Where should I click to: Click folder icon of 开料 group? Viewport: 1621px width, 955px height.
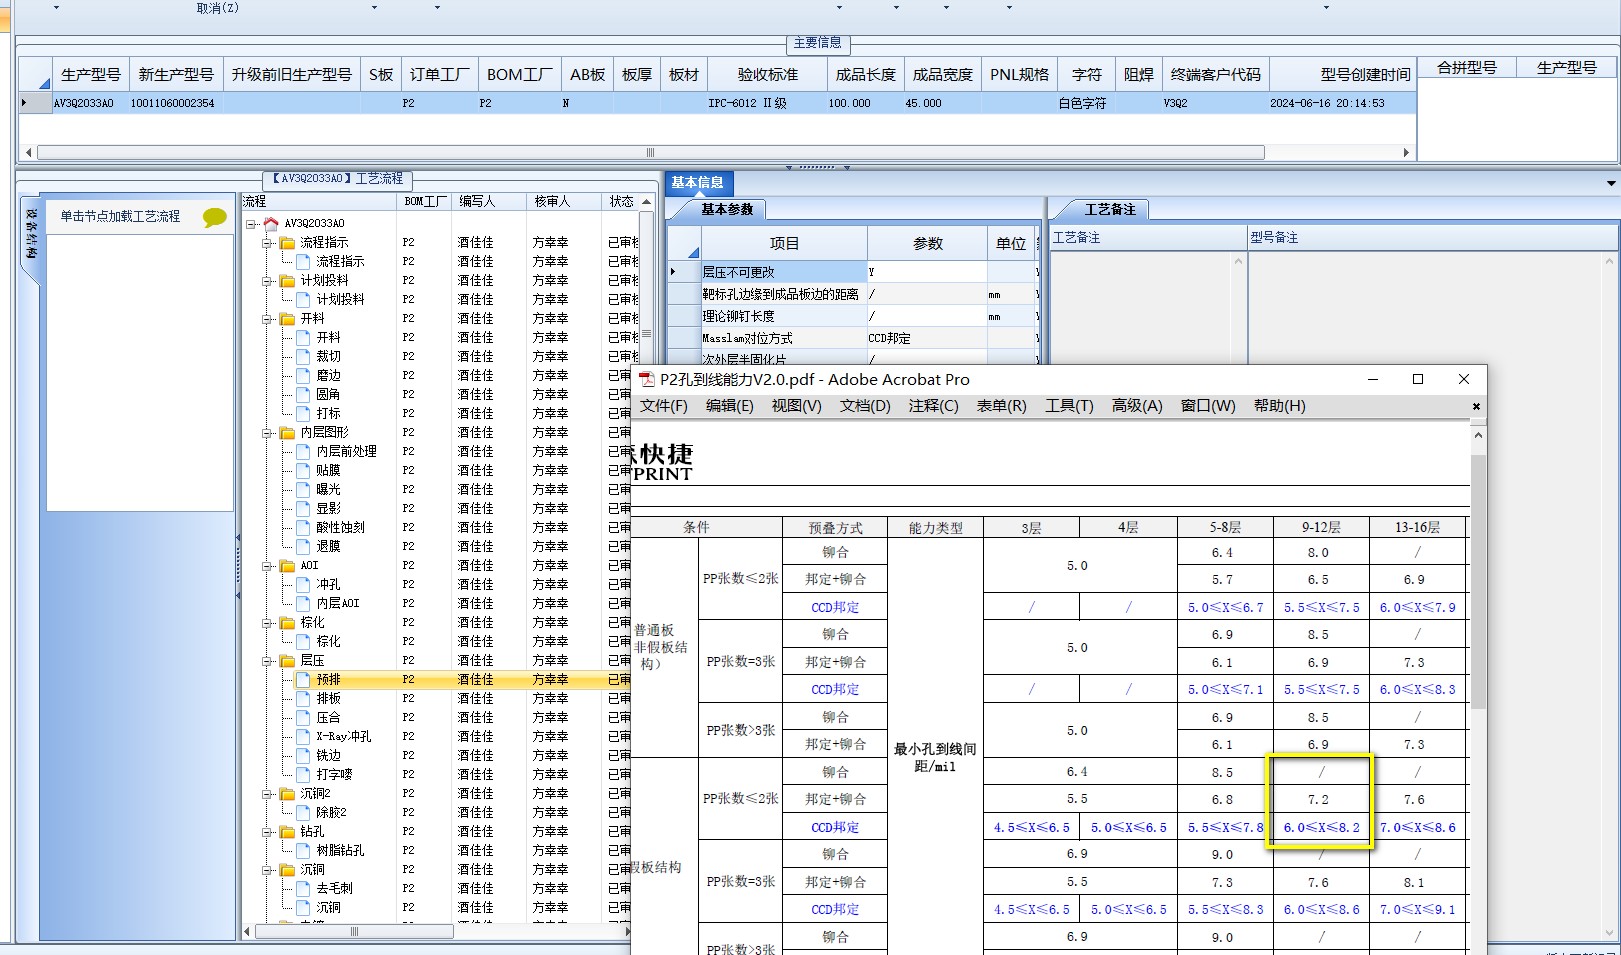click(x=288, y=319)
